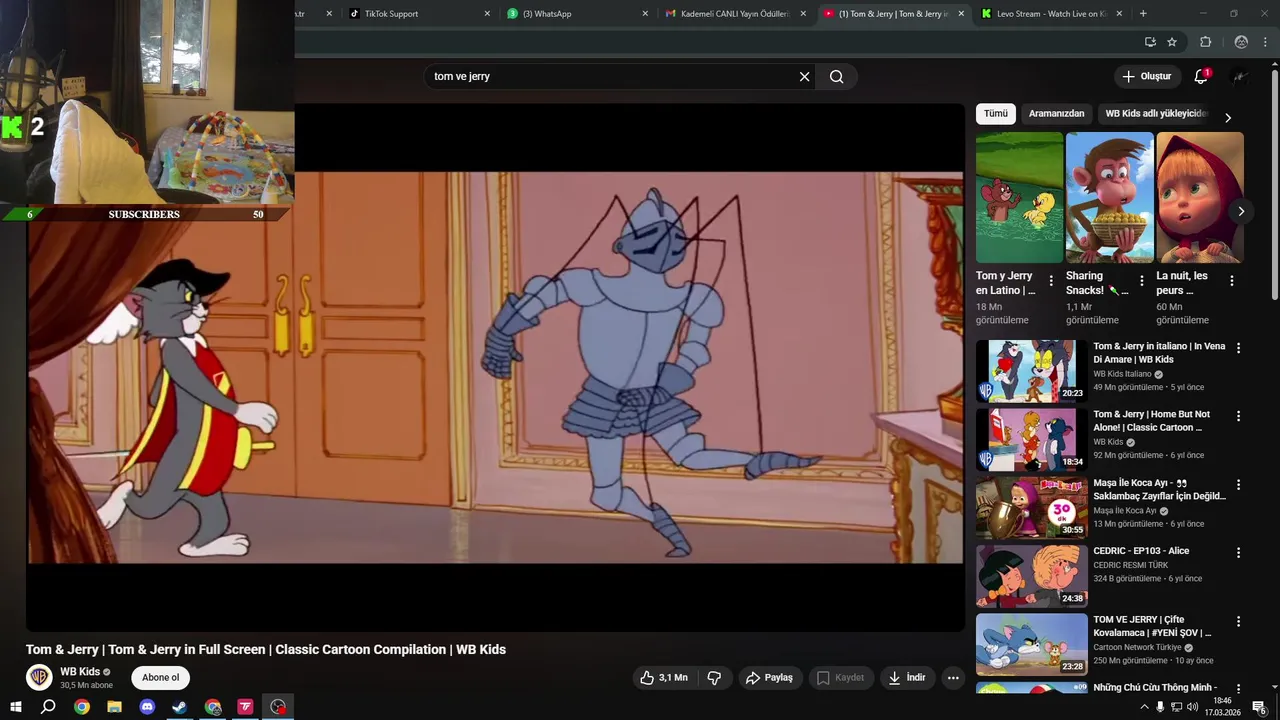Select the Aramanızdan filter chip

[1056, 114]
